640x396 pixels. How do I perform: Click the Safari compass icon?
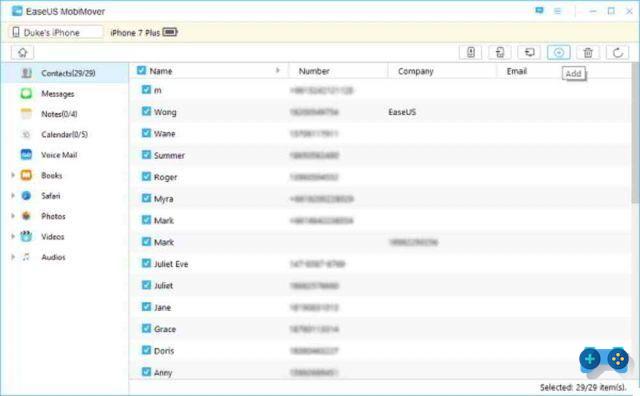click(x=26, y=196)
